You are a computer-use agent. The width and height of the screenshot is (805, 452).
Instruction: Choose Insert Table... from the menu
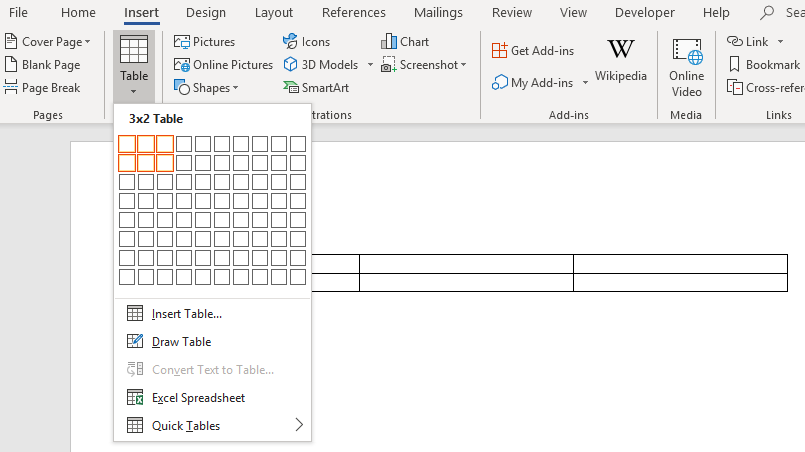[x=213, y=314]
